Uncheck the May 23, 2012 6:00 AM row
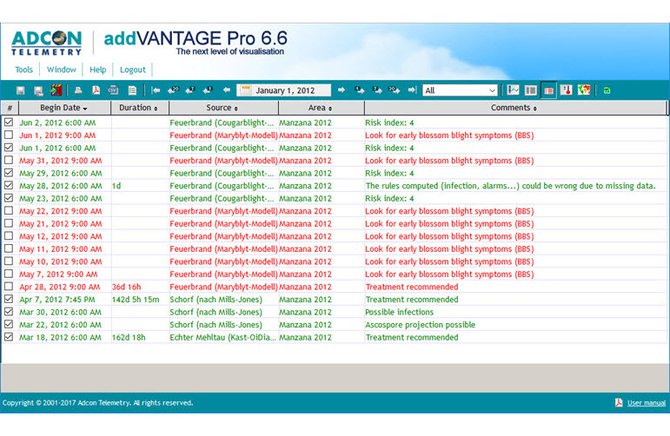Viewport: 670px width, 436px height. pyautogui.click(x=9, y=198)
